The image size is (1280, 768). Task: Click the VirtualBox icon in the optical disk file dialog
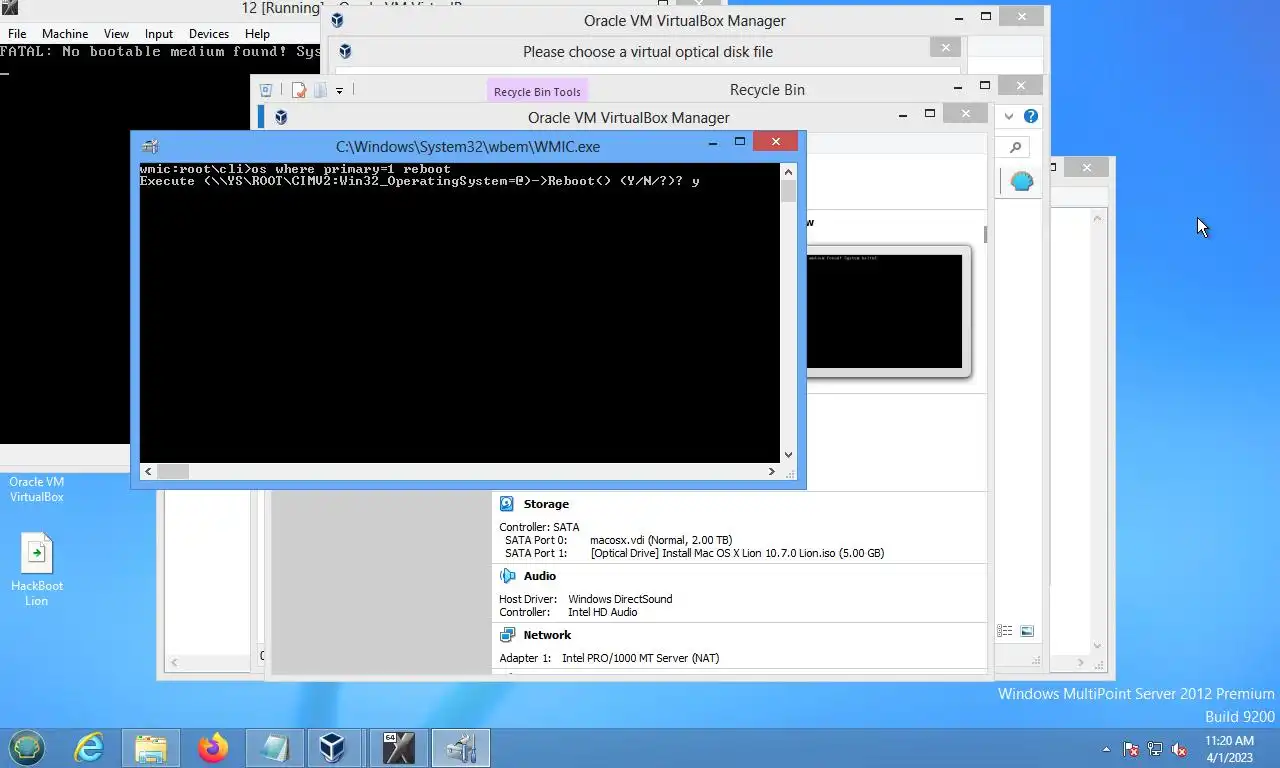point(345,51)
